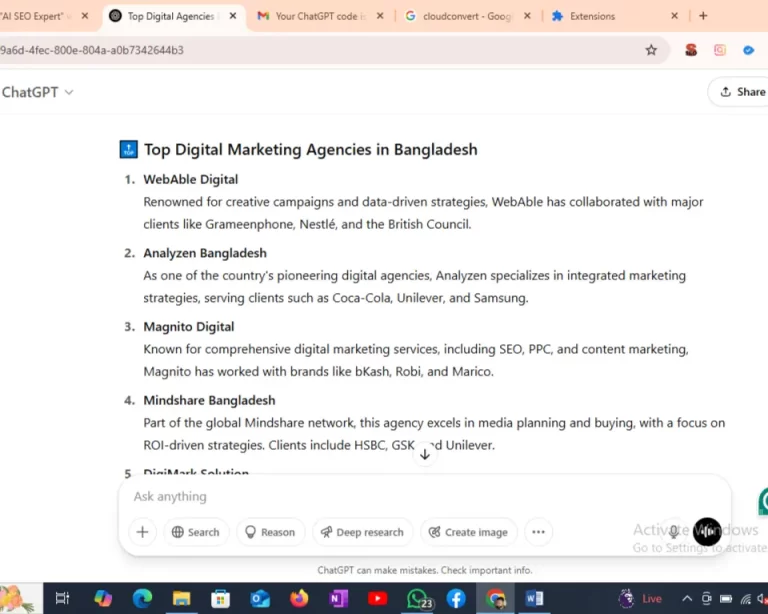Viewport: 768px width, 614px height.
Task: Click the Share button
Action: [742, 92]
